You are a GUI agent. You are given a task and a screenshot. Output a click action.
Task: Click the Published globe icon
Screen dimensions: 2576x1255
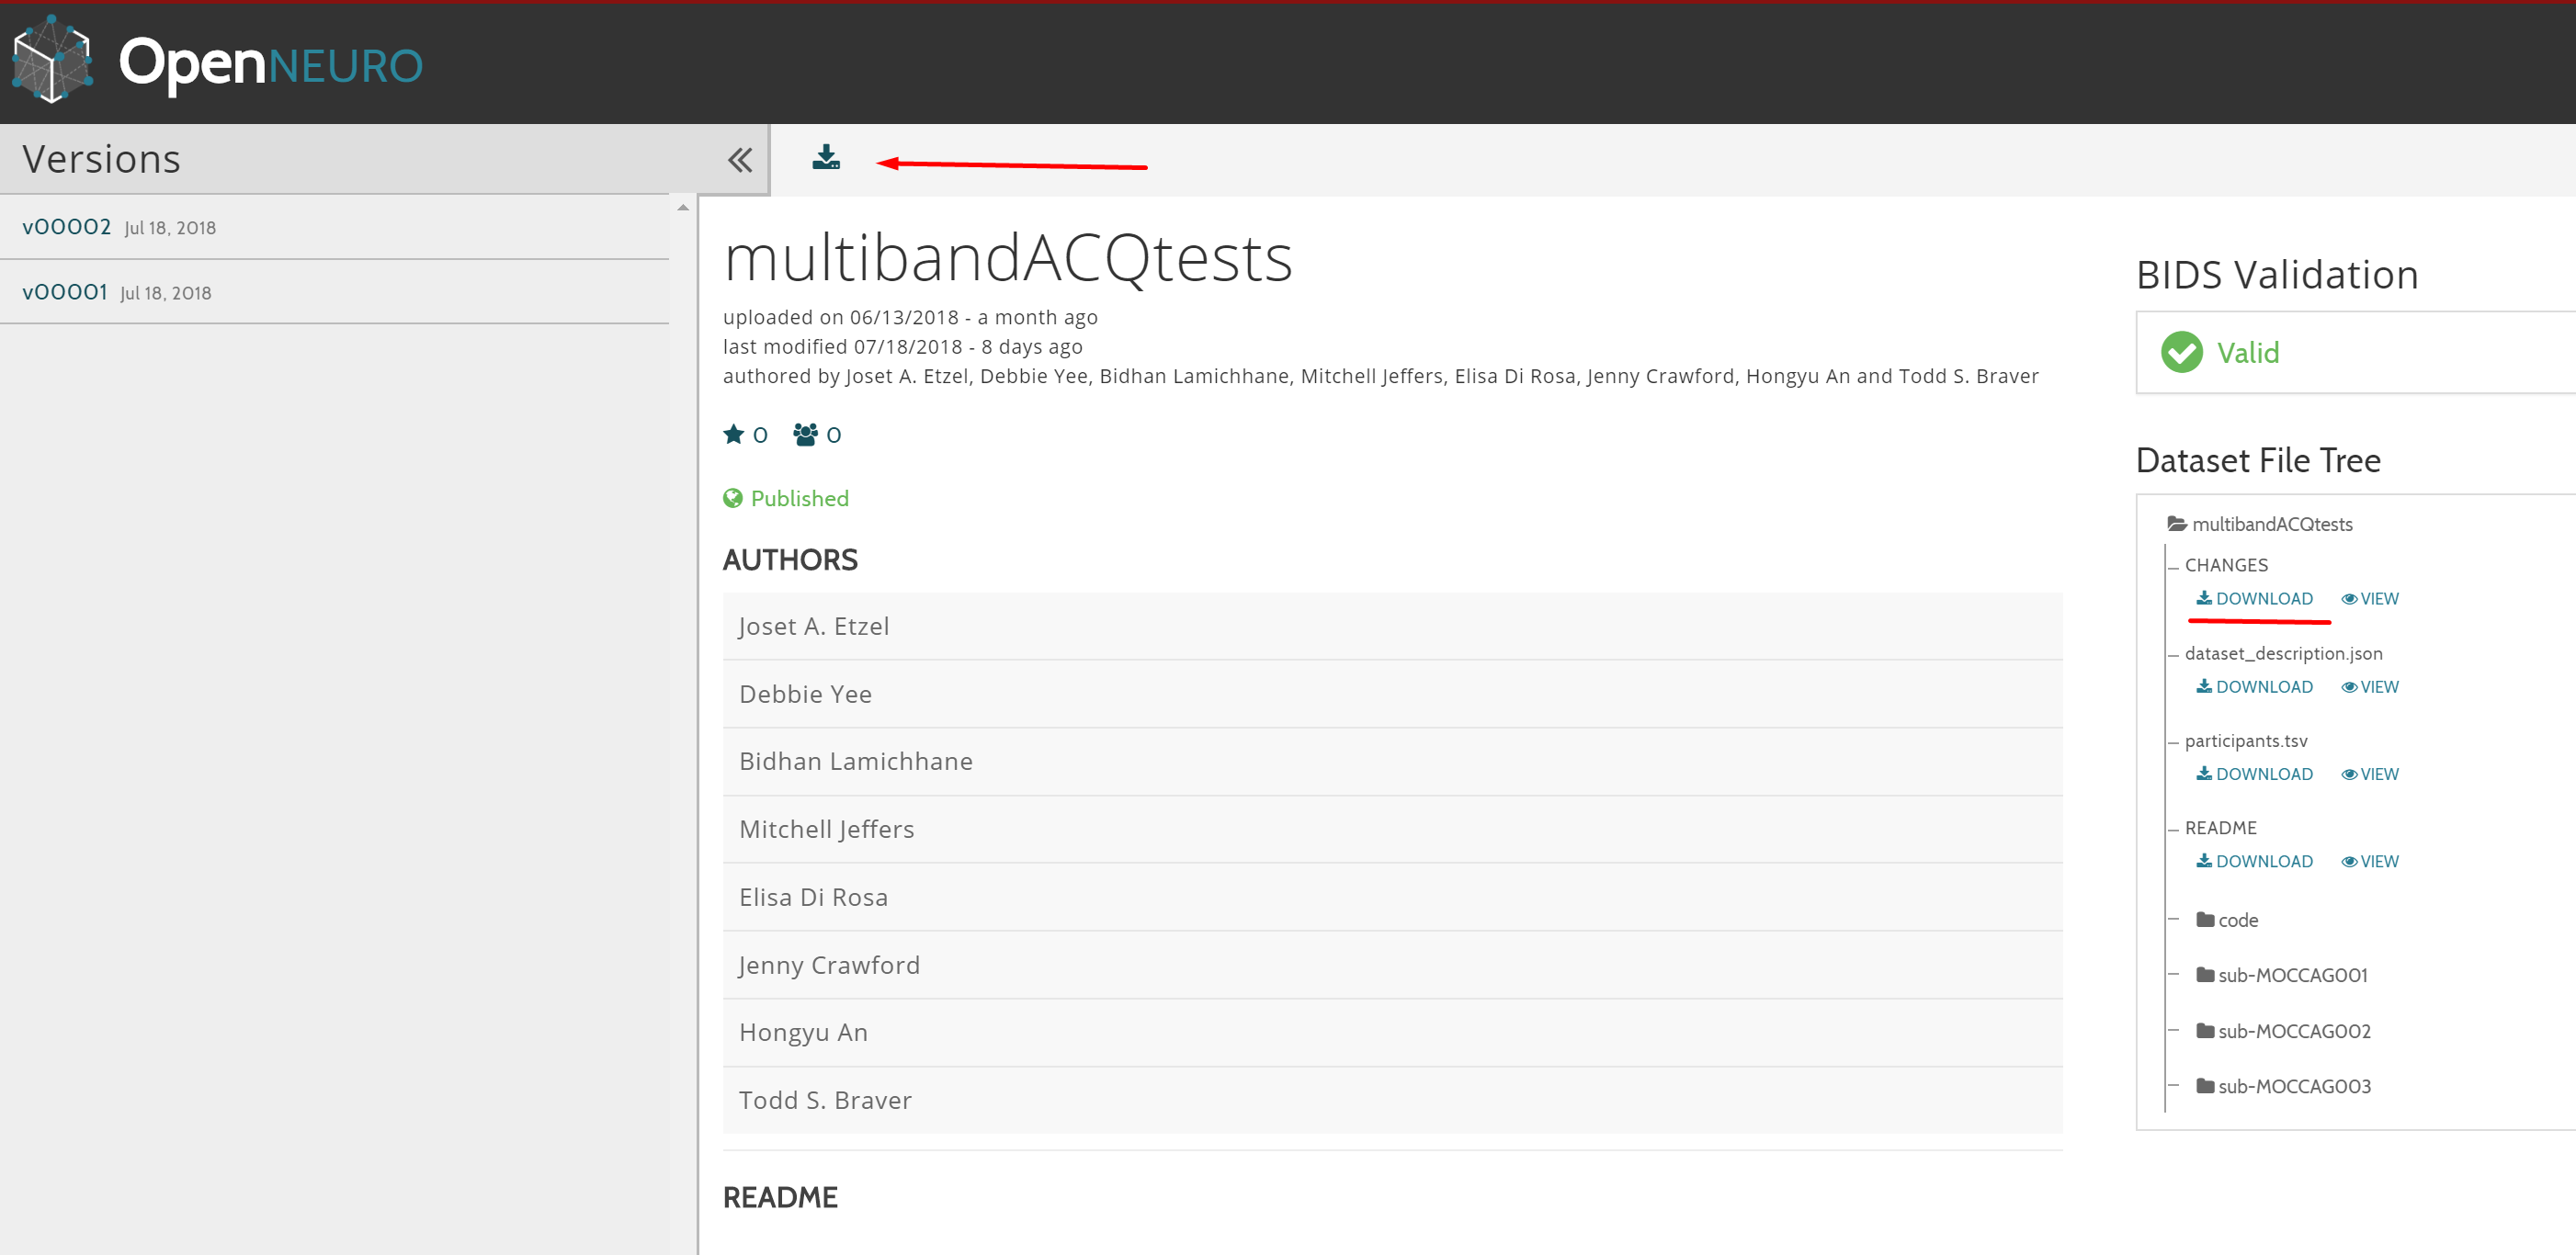pyautogui.click(x=734, y=498)
